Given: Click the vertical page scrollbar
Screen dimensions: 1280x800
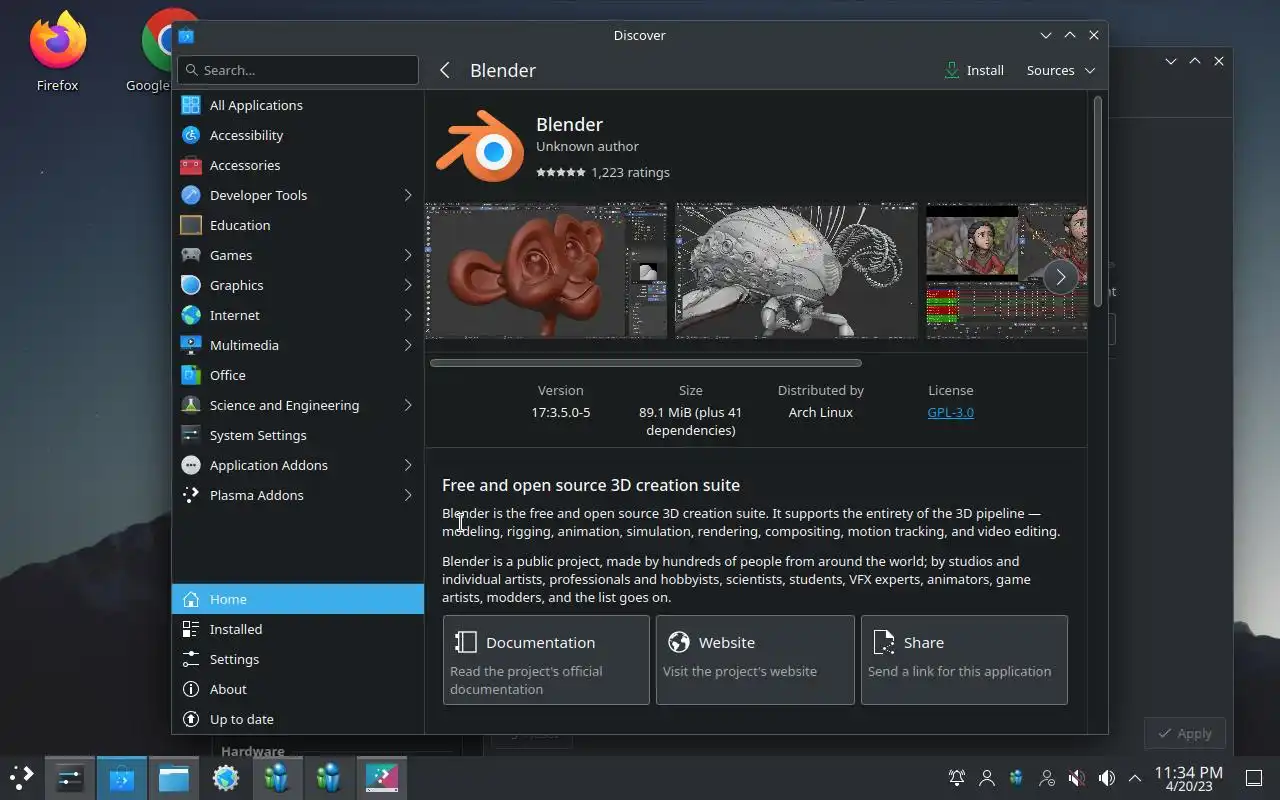Looking at the screenshot, I should click(1097, 200).
